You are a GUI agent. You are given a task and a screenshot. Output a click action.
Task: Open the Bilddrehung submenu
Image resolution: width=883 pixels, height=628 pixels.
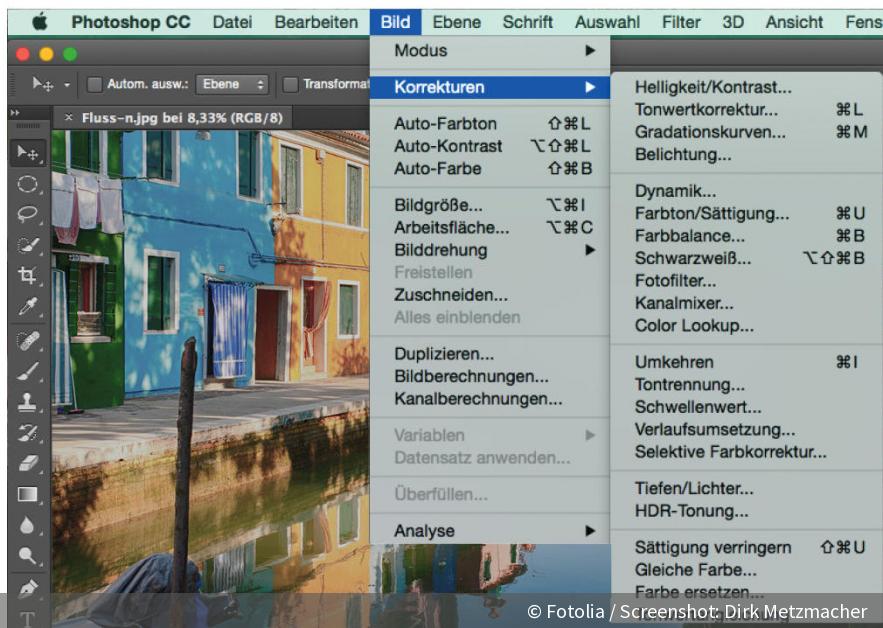tap(490, 250)
